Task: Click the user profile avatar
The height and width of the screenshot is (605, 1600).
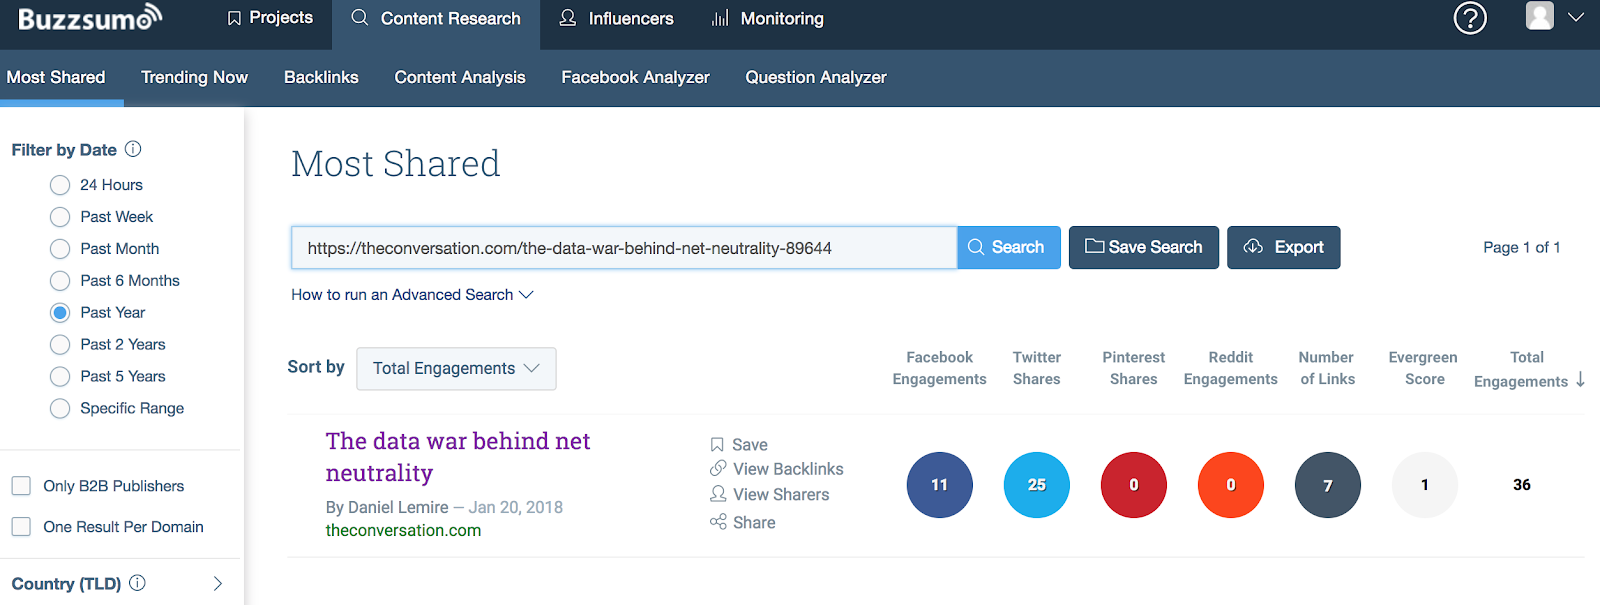Action: [x=1540, y=15]
